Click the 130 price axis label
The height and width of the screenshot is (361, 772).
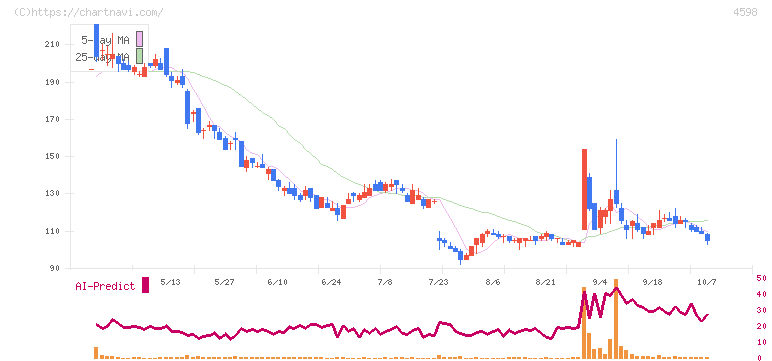52,194
